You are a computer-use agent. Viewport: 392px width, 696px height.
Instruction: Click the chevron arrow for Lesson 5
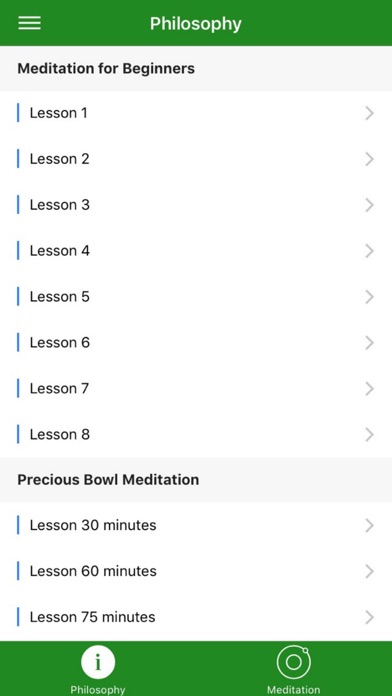click(x=369, y=297)
